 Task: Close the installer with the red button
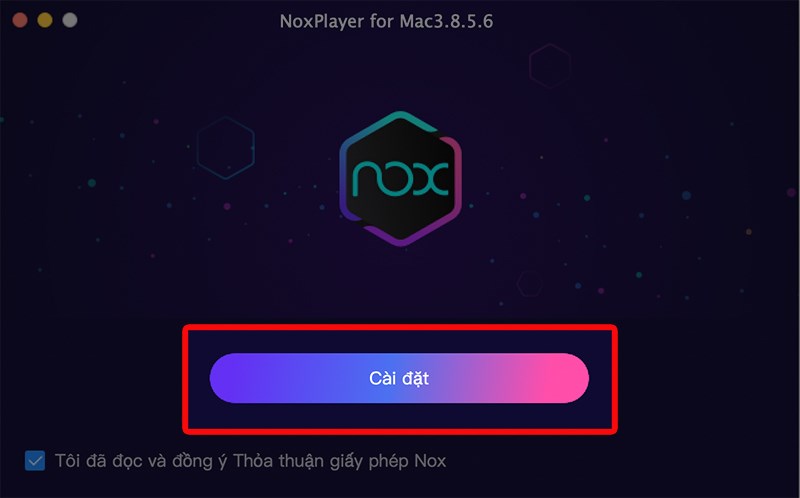[x=20, y=20]
